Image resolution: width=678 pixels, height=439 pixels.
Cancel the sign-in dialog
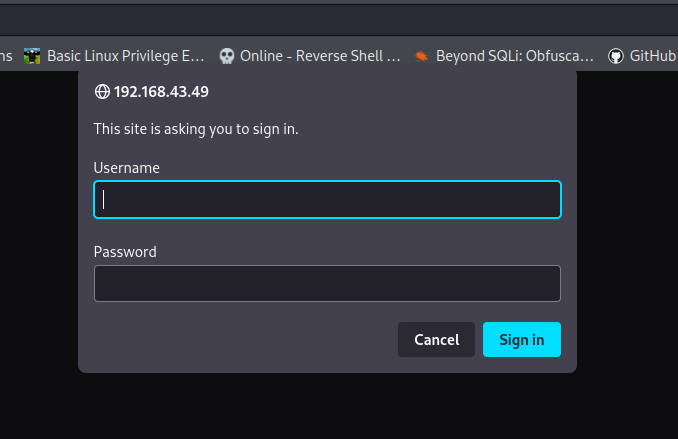436,340
